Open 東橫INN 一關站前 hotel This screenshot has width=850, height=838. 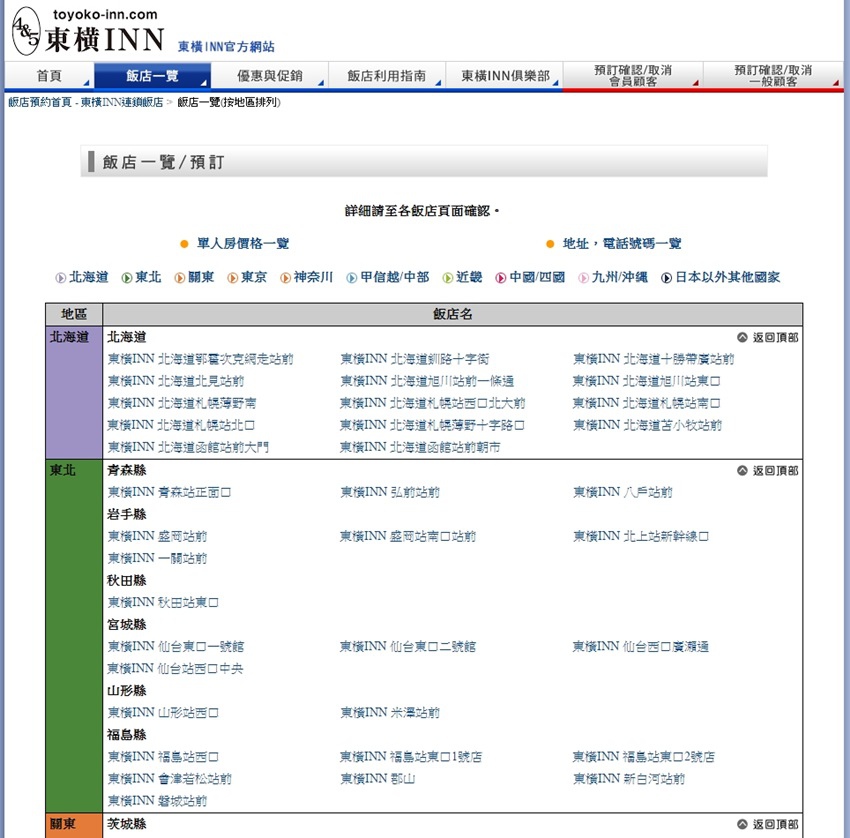pyautogui.click(x=157, y=558)
